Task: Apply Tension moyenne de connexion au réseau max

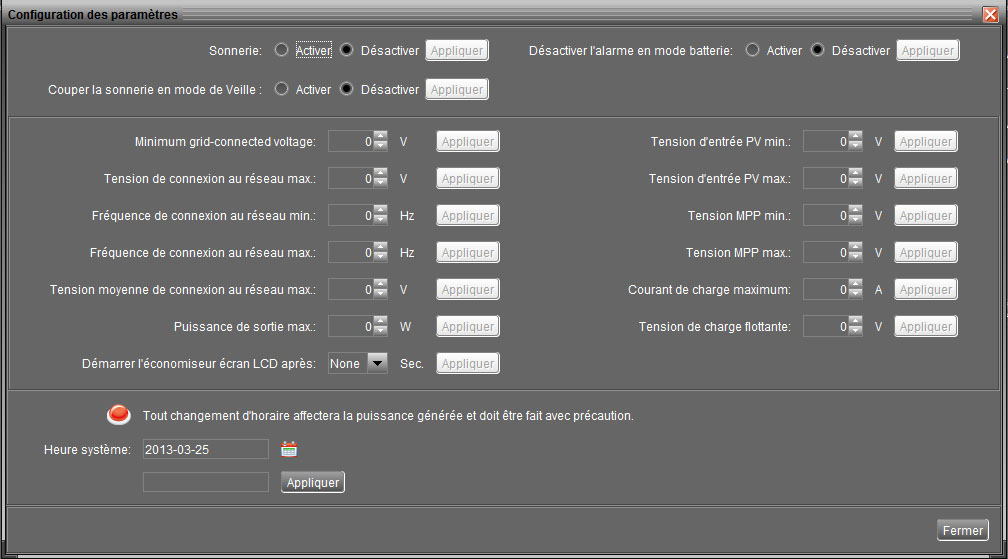Action: [x=468, y=290]
